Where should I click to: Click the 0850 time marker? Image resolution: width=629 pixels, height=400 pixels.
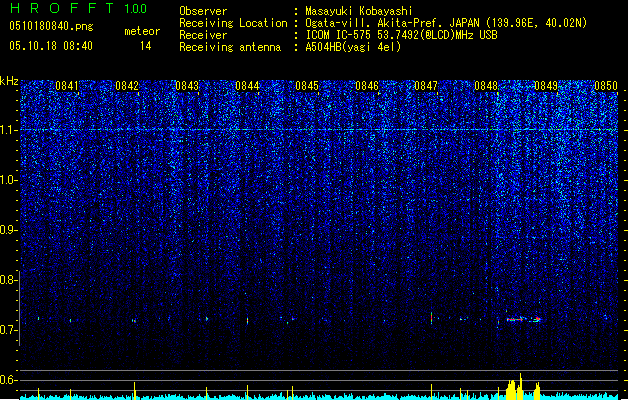(x=606, y=86)
